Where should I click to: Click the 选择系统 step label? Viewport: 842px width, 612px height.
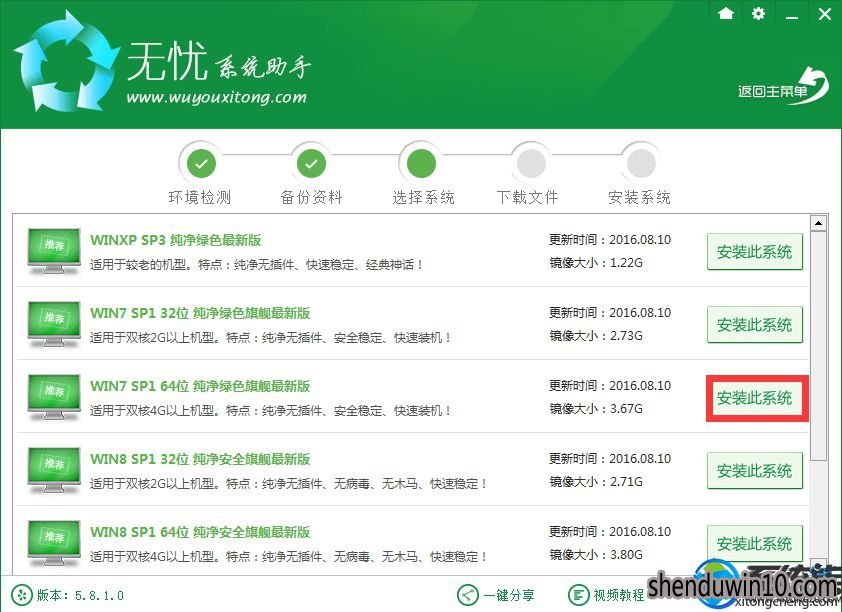coord(423,198)
